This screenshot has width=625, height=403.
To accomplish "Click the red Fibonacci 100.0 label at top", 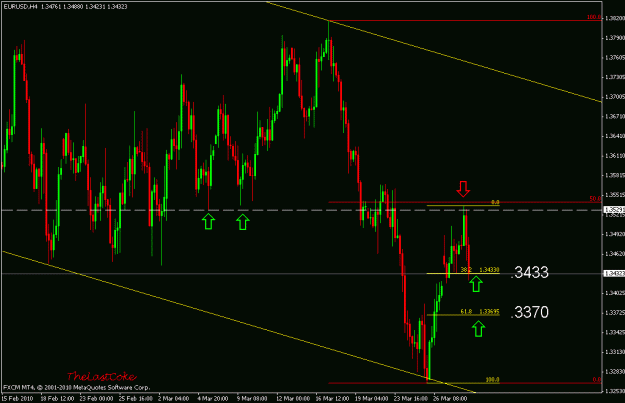I will (x=594, y=17).
